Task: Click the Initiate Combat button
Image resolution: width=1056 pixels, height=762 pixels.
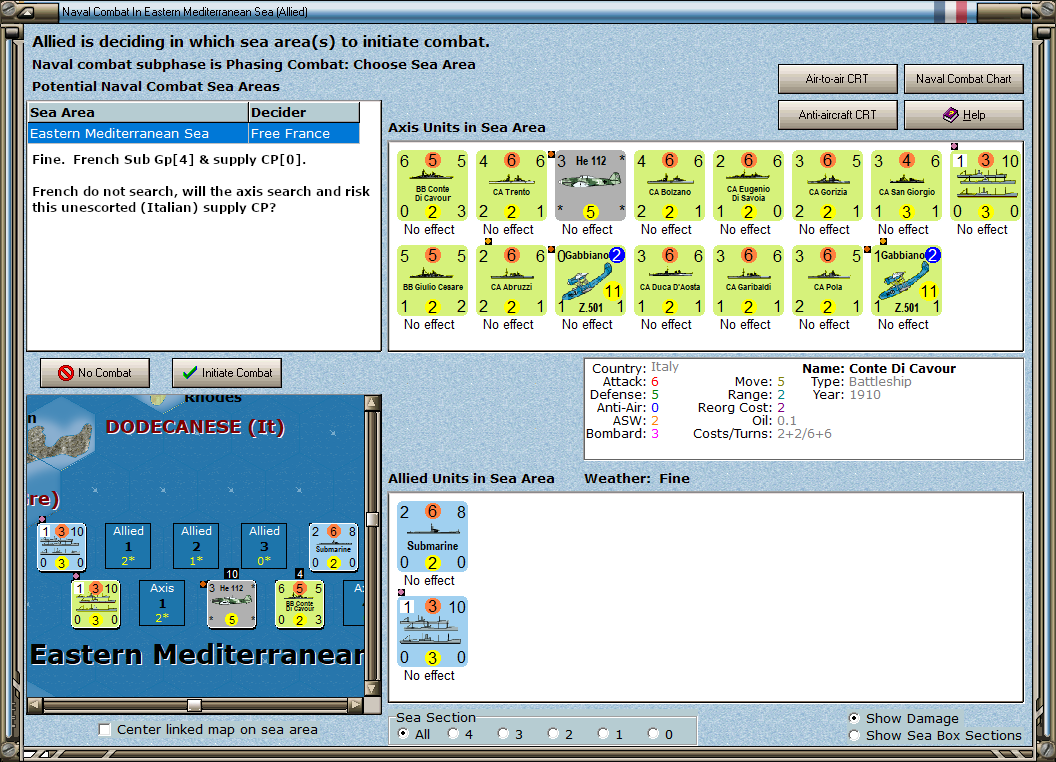Action: point(227,373)
